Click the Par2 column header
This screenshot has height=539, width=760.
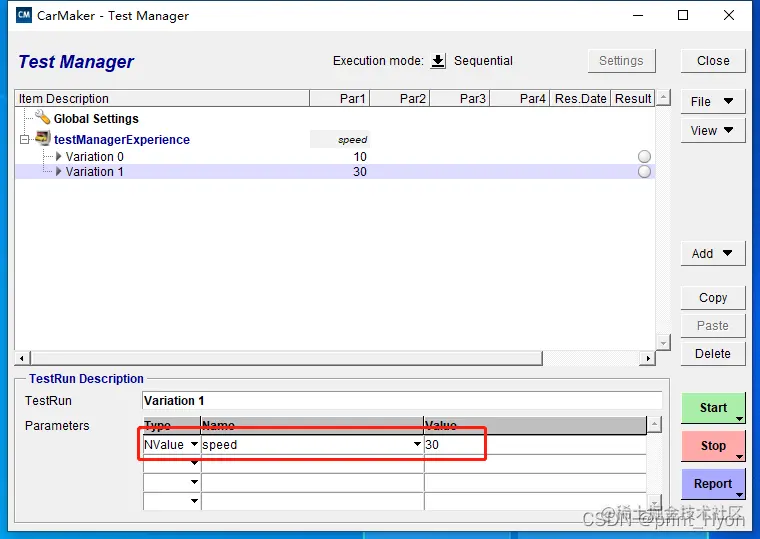coord(400,98)
